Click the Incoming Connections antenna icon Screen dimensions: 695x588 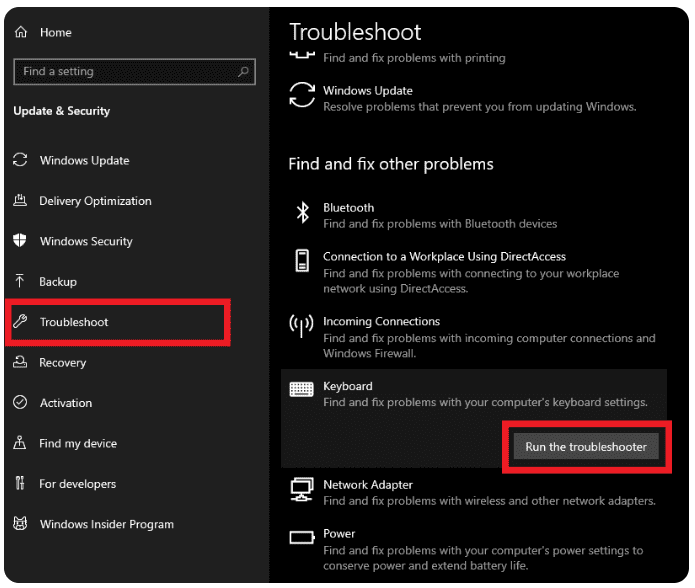click(301, 325)
